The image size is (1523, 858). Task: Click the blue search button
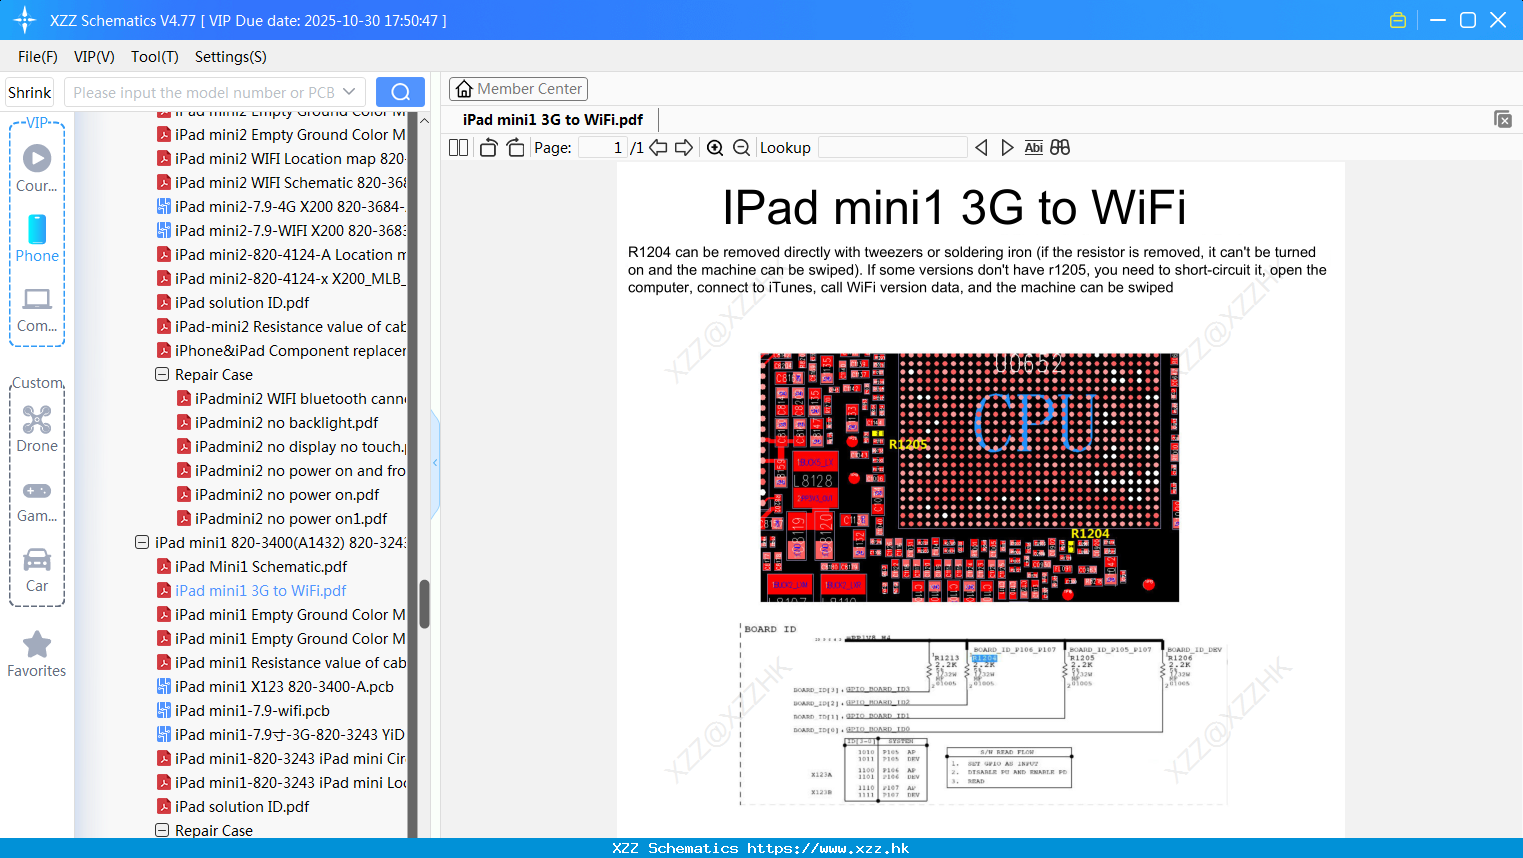point(400,92)
